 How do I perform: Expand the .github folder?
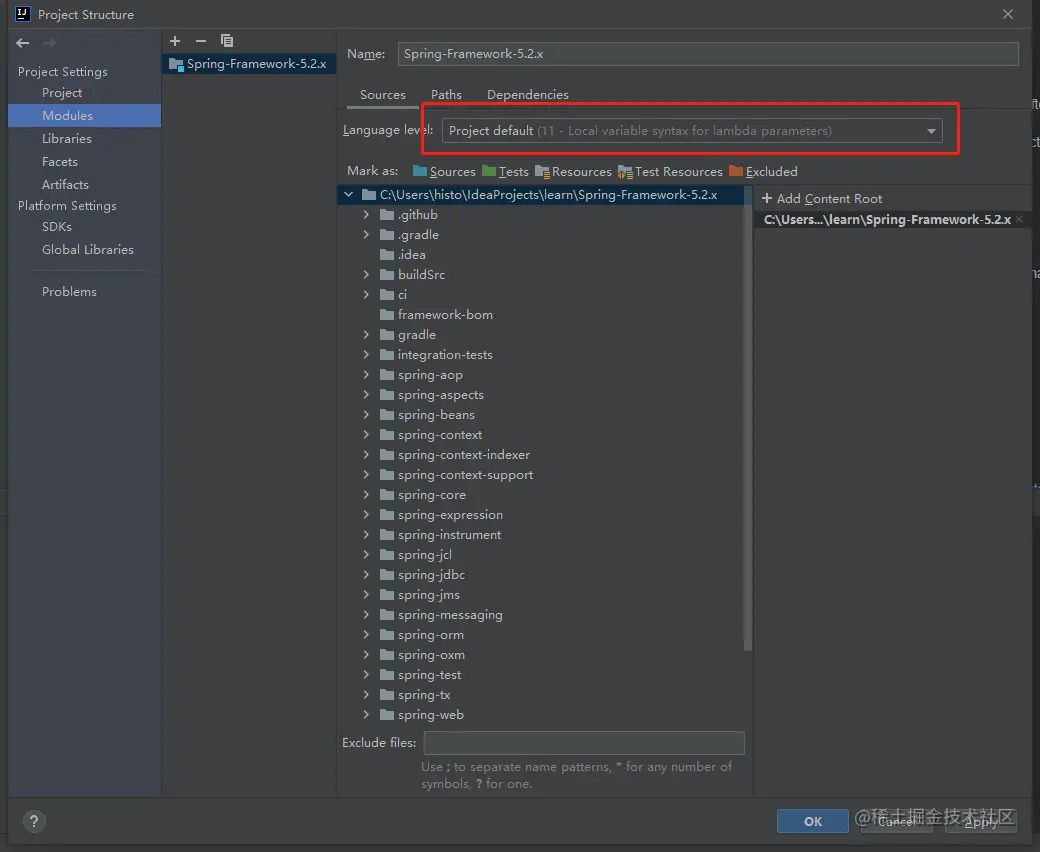366,215
